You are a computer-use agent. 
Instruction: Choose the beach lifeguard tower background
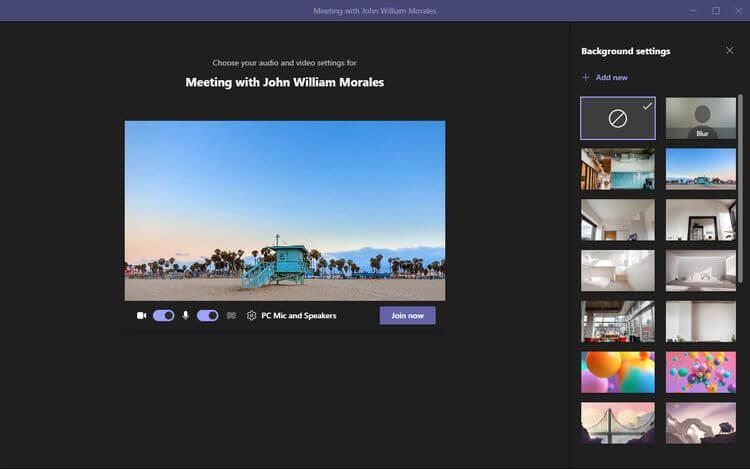pyautogui.click(x=701, y=169)
